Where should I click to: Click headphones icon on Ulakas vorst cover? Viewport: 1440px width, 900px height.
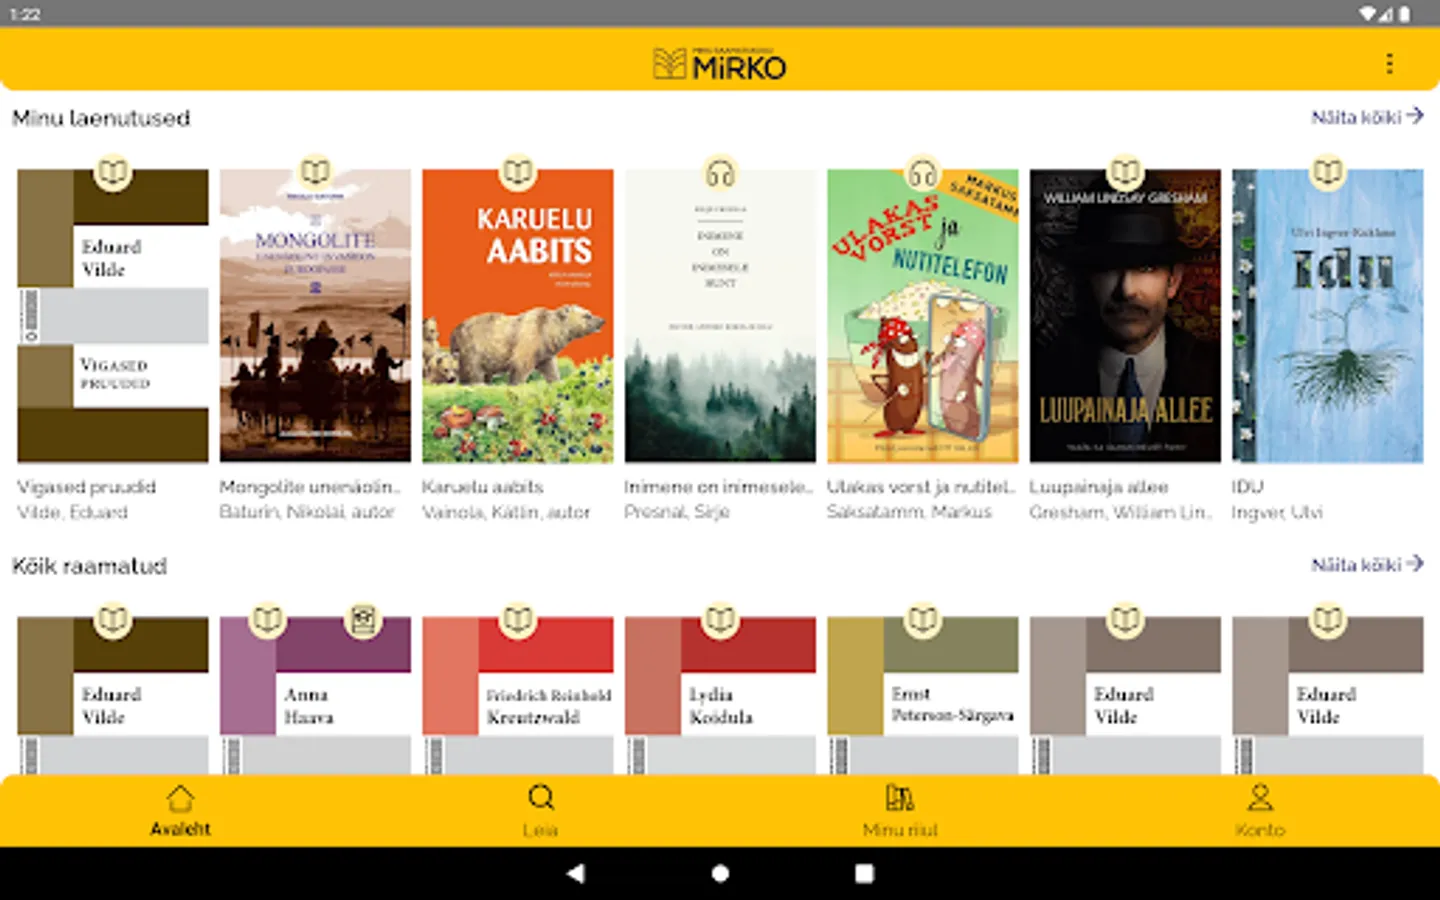pos(923,172)
